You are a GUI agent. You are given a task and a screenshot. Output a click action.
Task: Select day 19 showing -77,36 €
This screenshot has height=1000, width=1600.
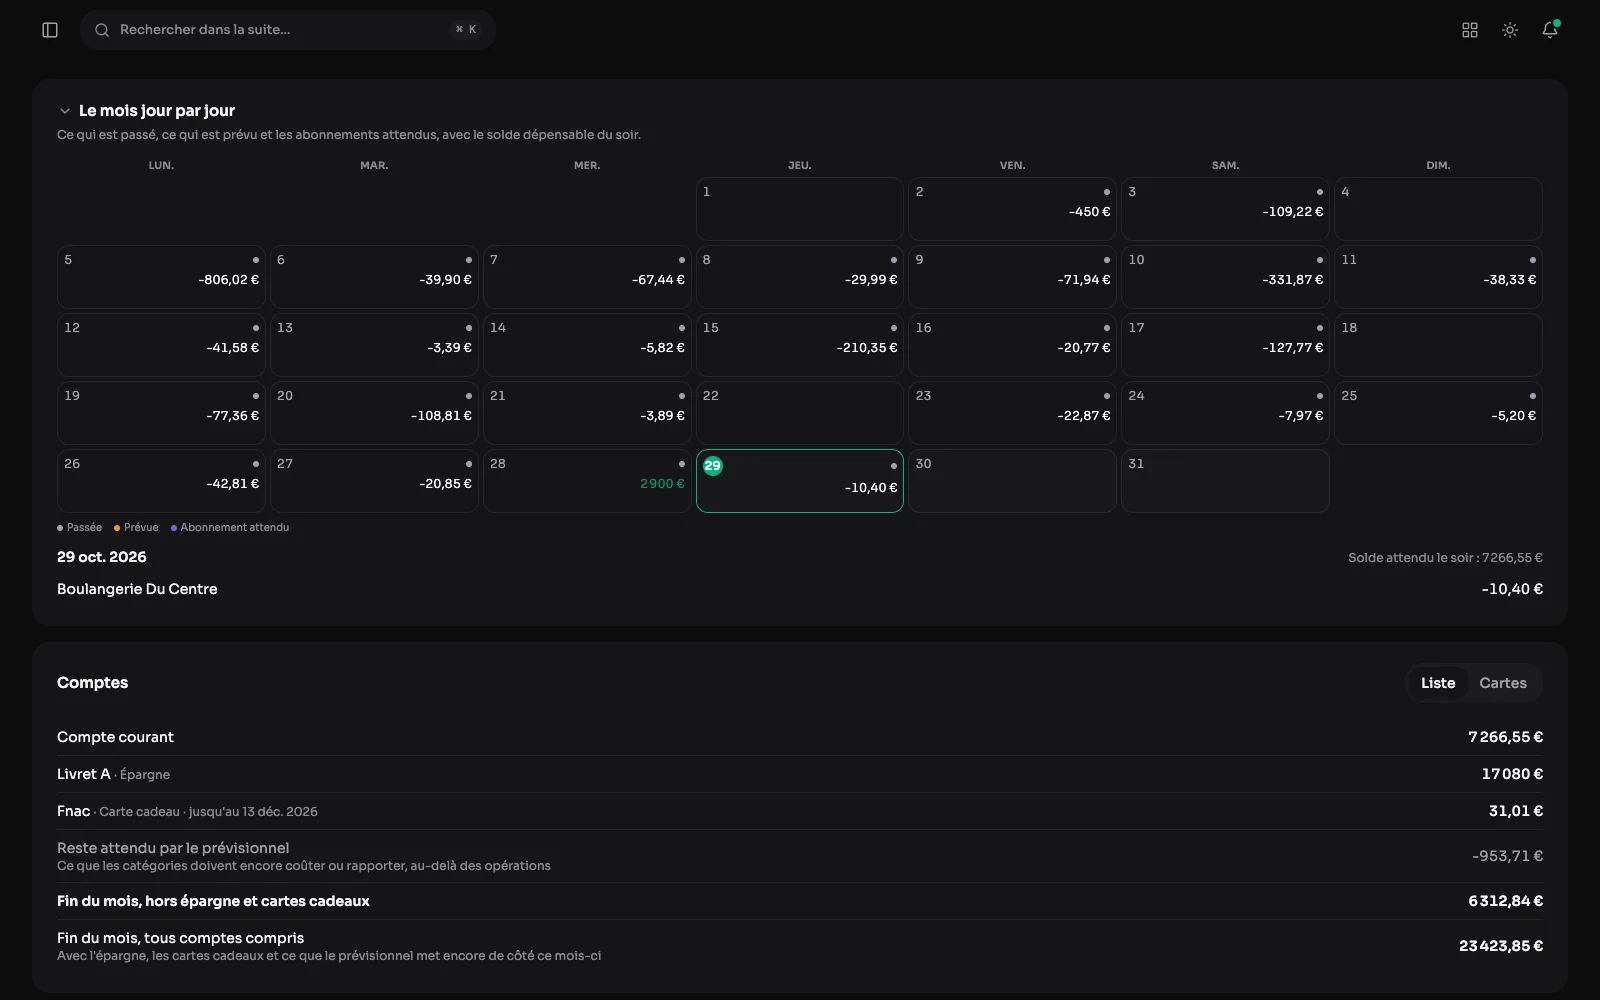(x=161, y=413)
